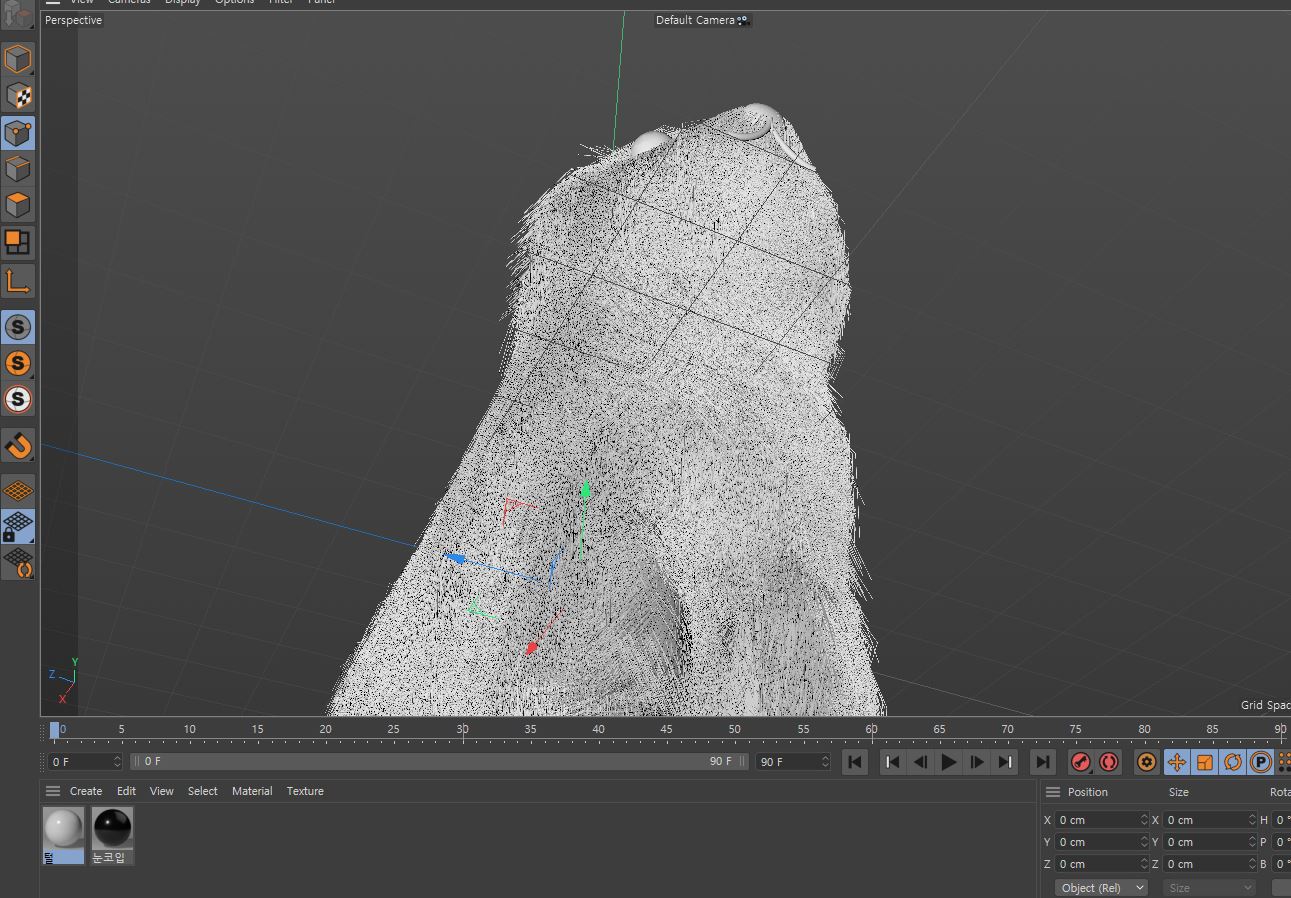Toggle the orange Solo hierarchy S icon
The width and height of the screenshot is (1291, 898).
[x=18, y=363]
